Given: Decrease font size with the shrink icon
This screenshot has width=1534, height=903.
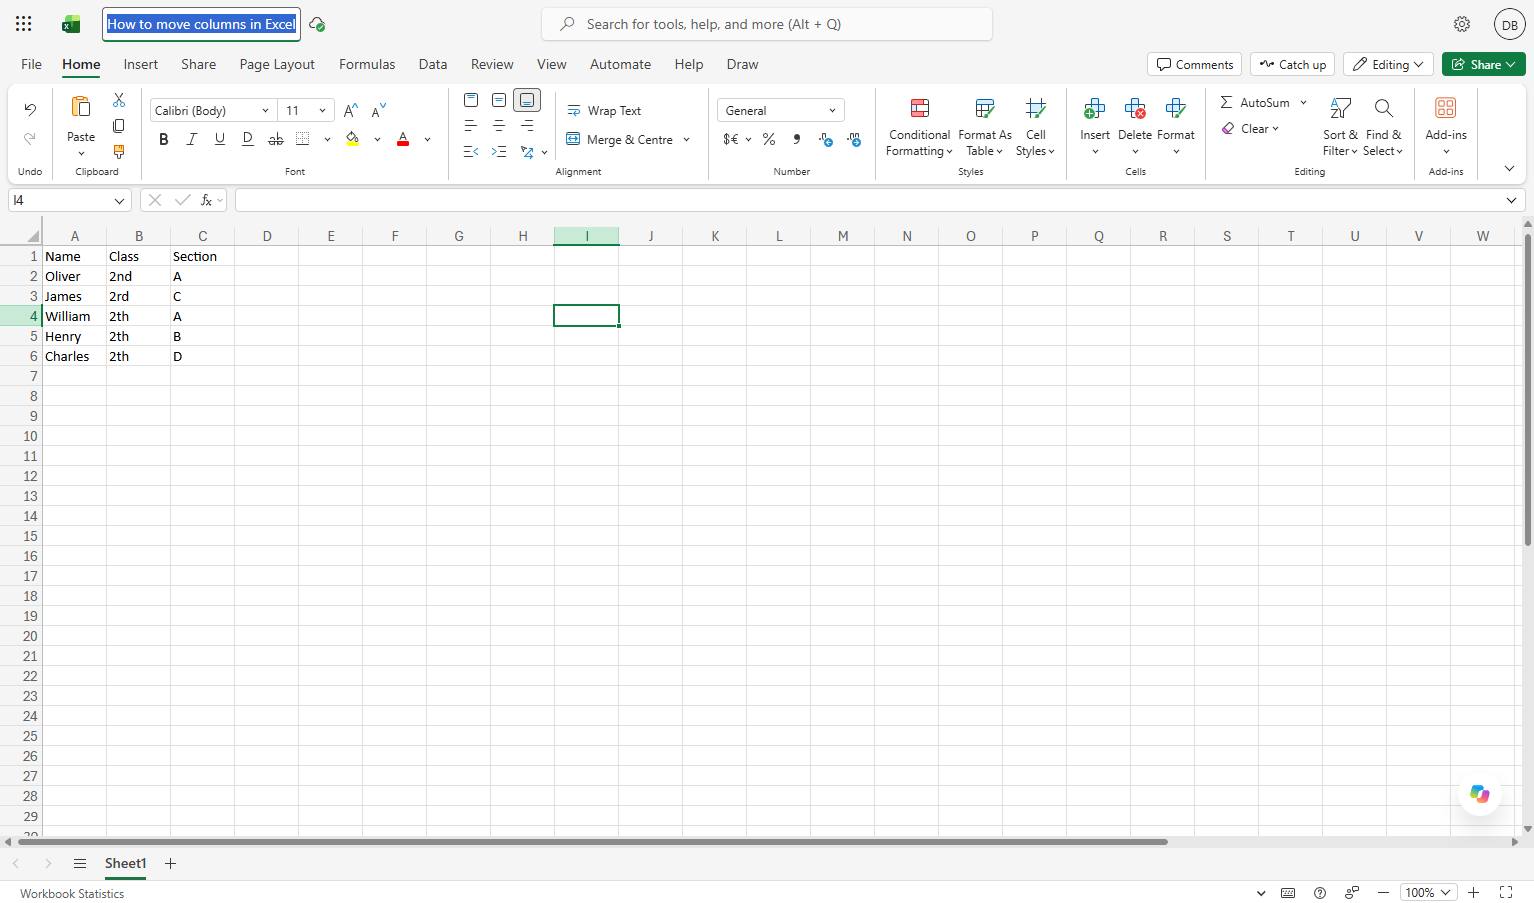Looking at the screenshot, I should (378, 111).
